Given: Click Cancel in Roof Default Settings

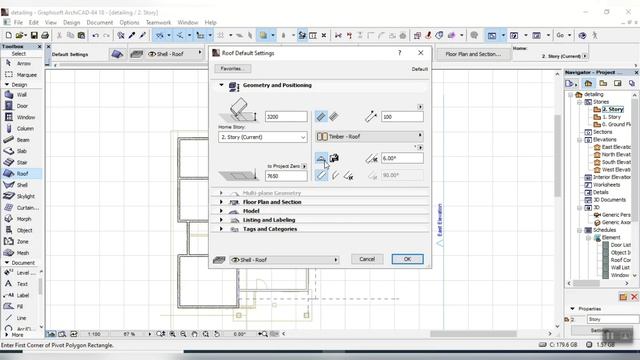Looking at the screenshot, I should (367, 259).
